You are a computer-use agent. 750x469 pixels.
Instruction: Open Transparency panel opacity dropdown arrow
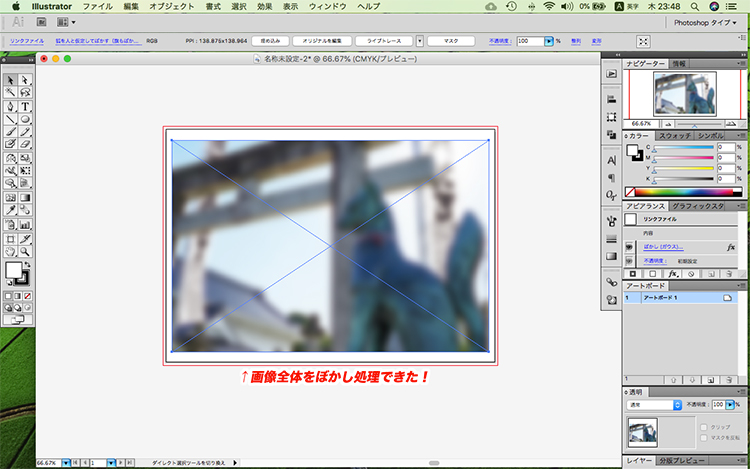[x=730, y=404]
